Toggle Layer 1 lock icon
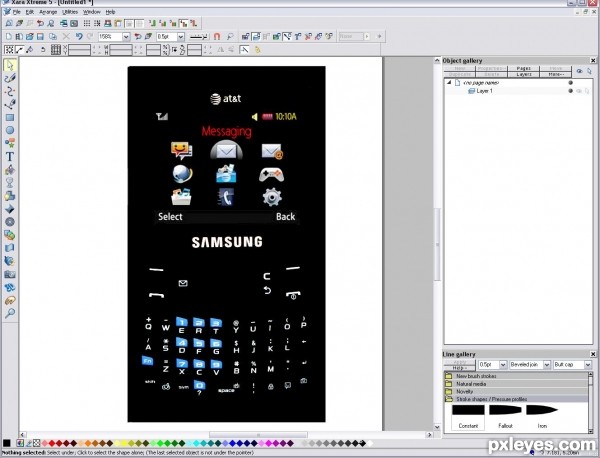Viewport: 600px width, 458px height. coord(587,91)
